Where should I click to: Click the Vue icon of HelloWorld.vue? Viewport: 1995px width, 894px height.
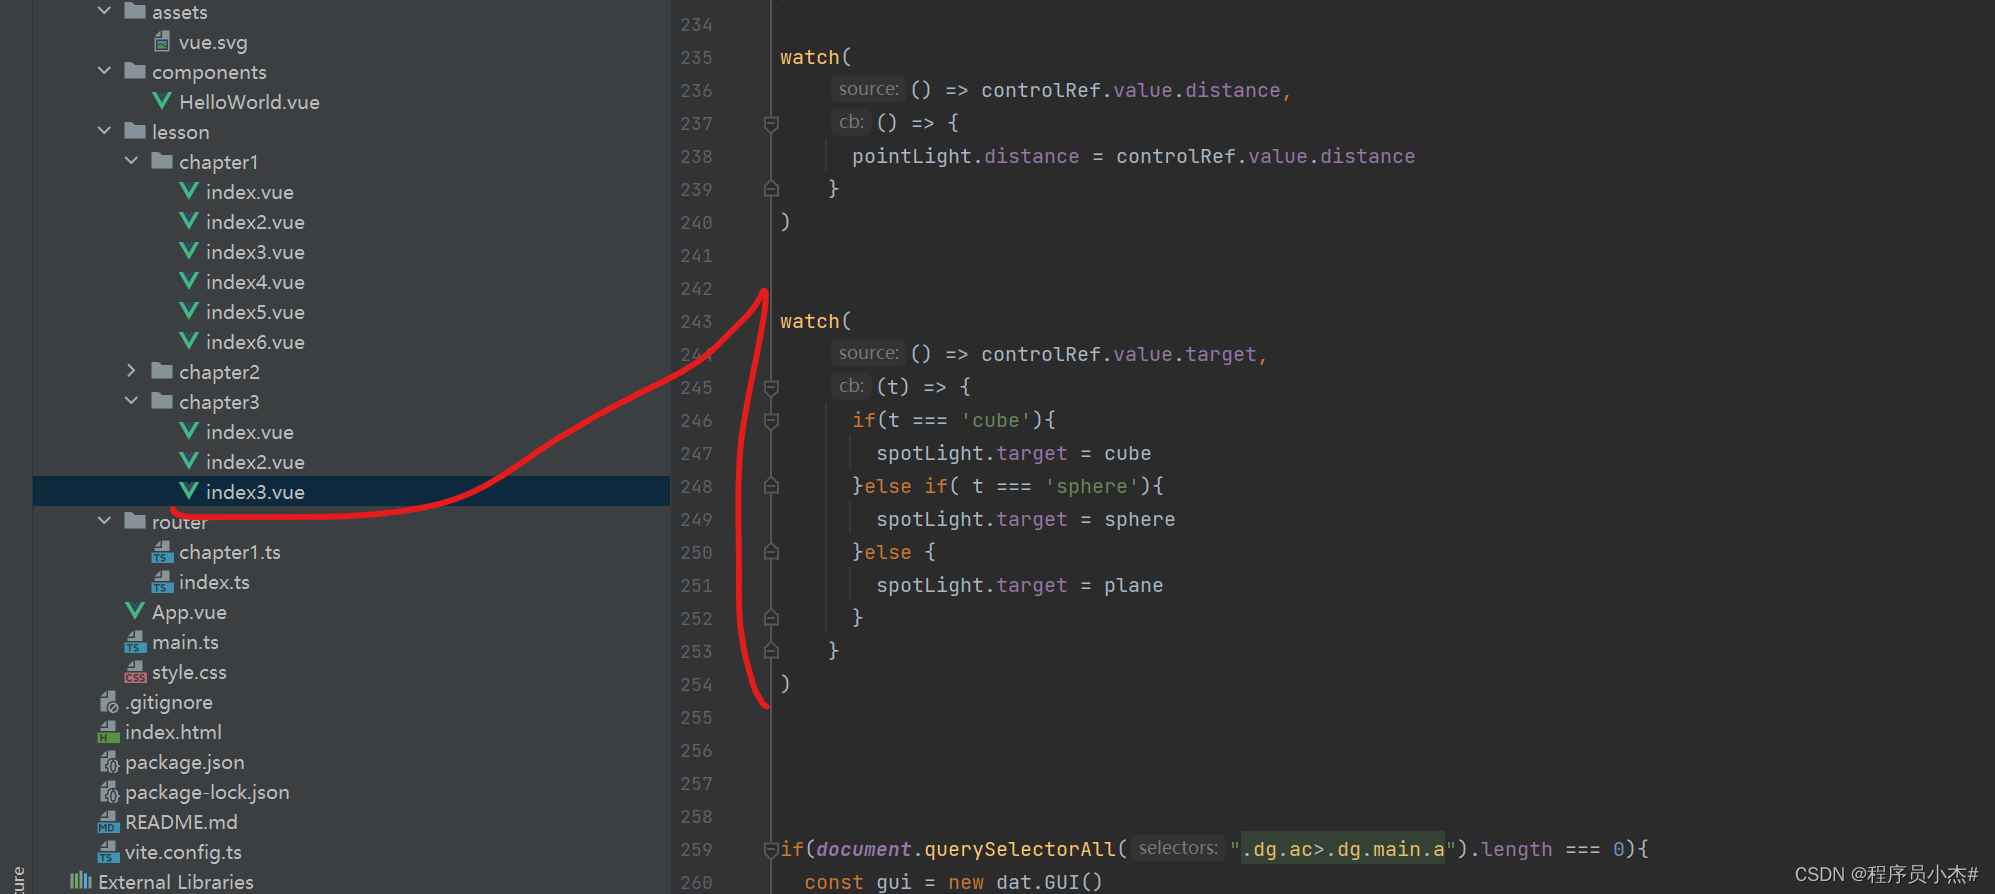click(161, 101)
